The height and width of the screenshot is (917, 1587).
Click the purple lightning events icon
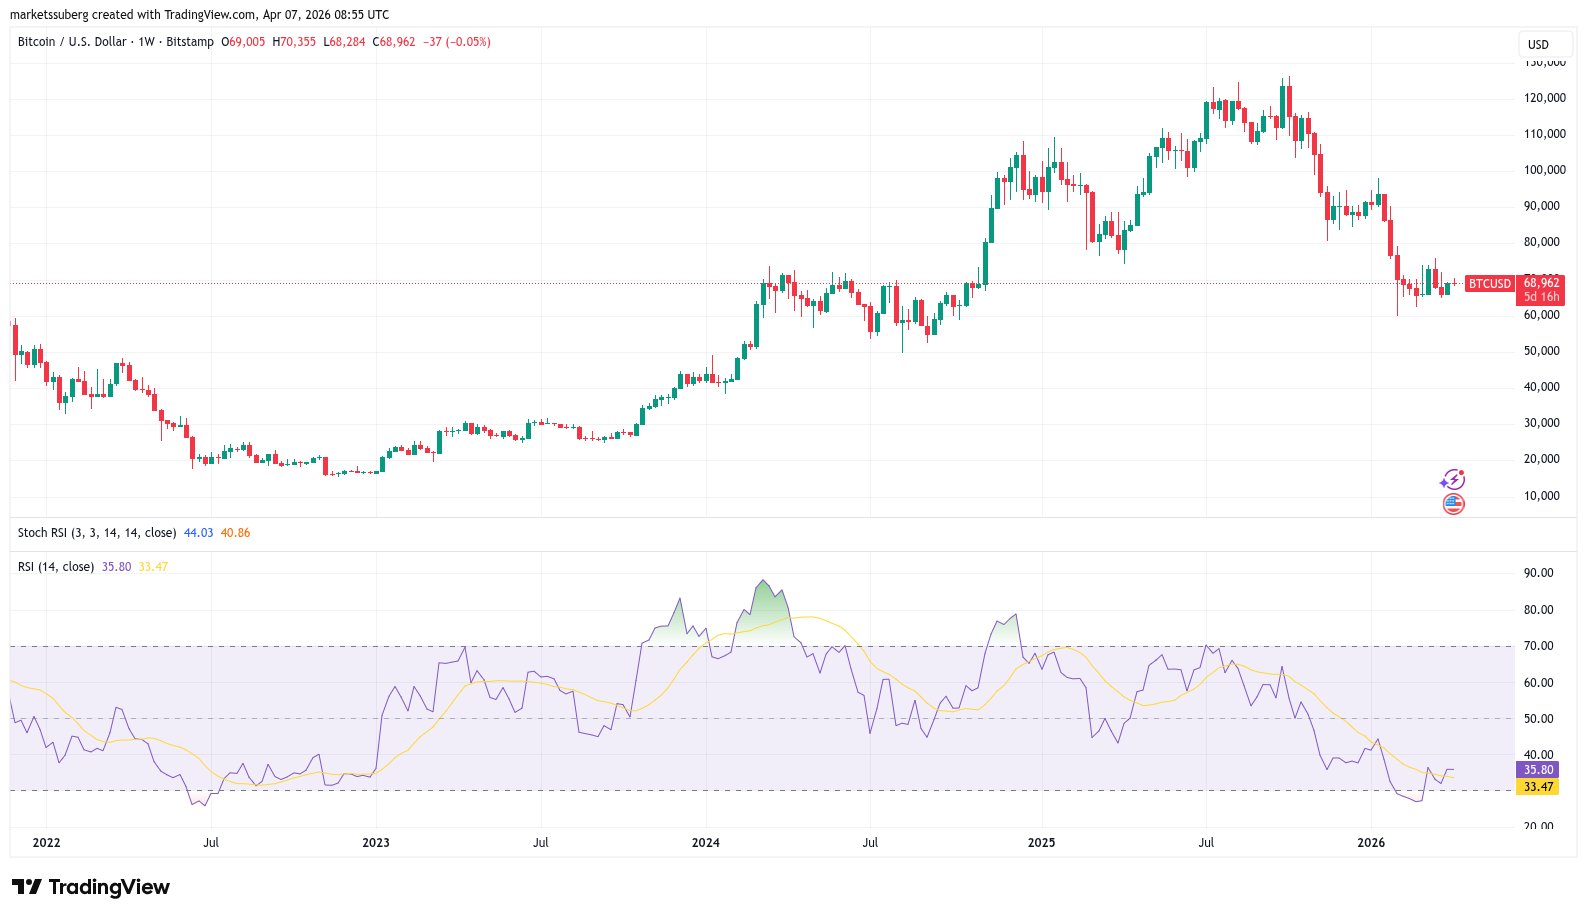pos(1452,480)
